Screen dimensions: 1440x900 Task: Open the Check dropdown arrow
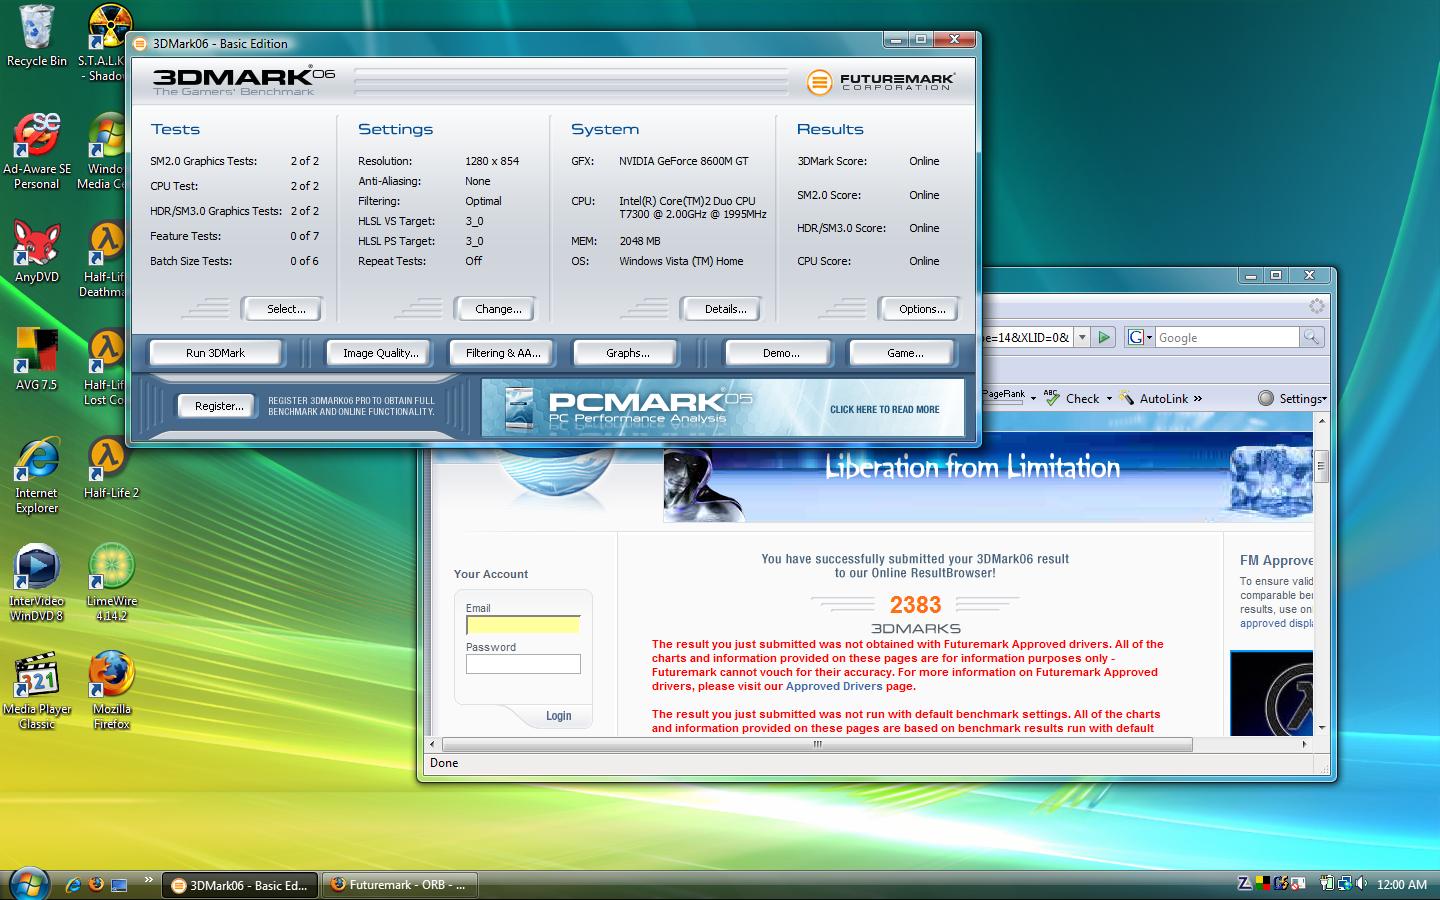pyautogui.click(x=1108, y=398)
